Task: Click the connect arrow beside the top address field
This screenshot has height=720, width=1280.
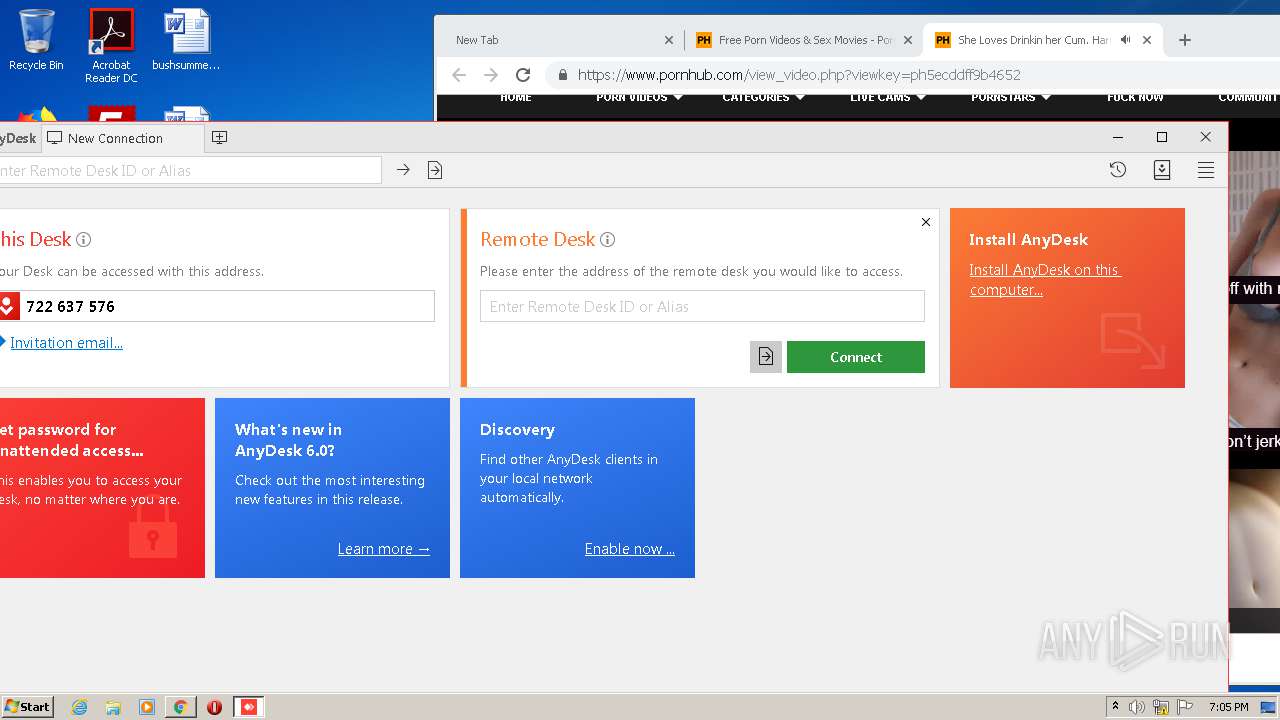Action: (403, 170)
